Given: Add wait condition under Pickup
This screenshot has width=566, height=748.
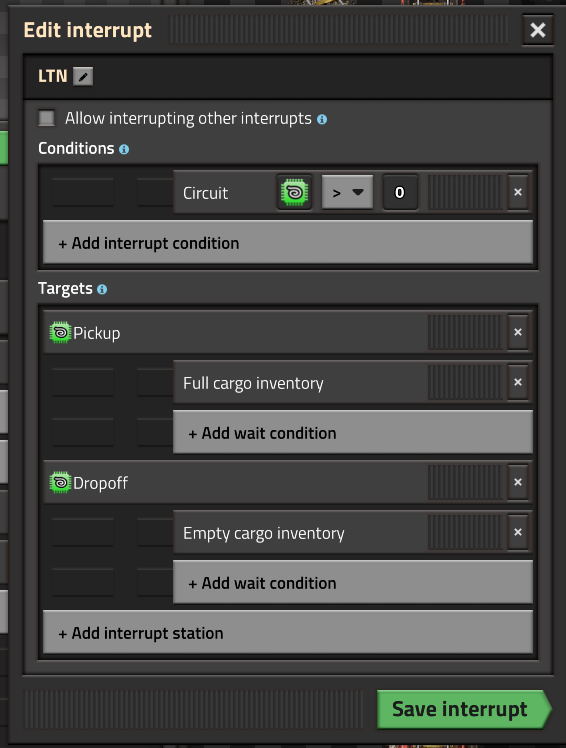Looking at the screenshot, I should [353, 432].
